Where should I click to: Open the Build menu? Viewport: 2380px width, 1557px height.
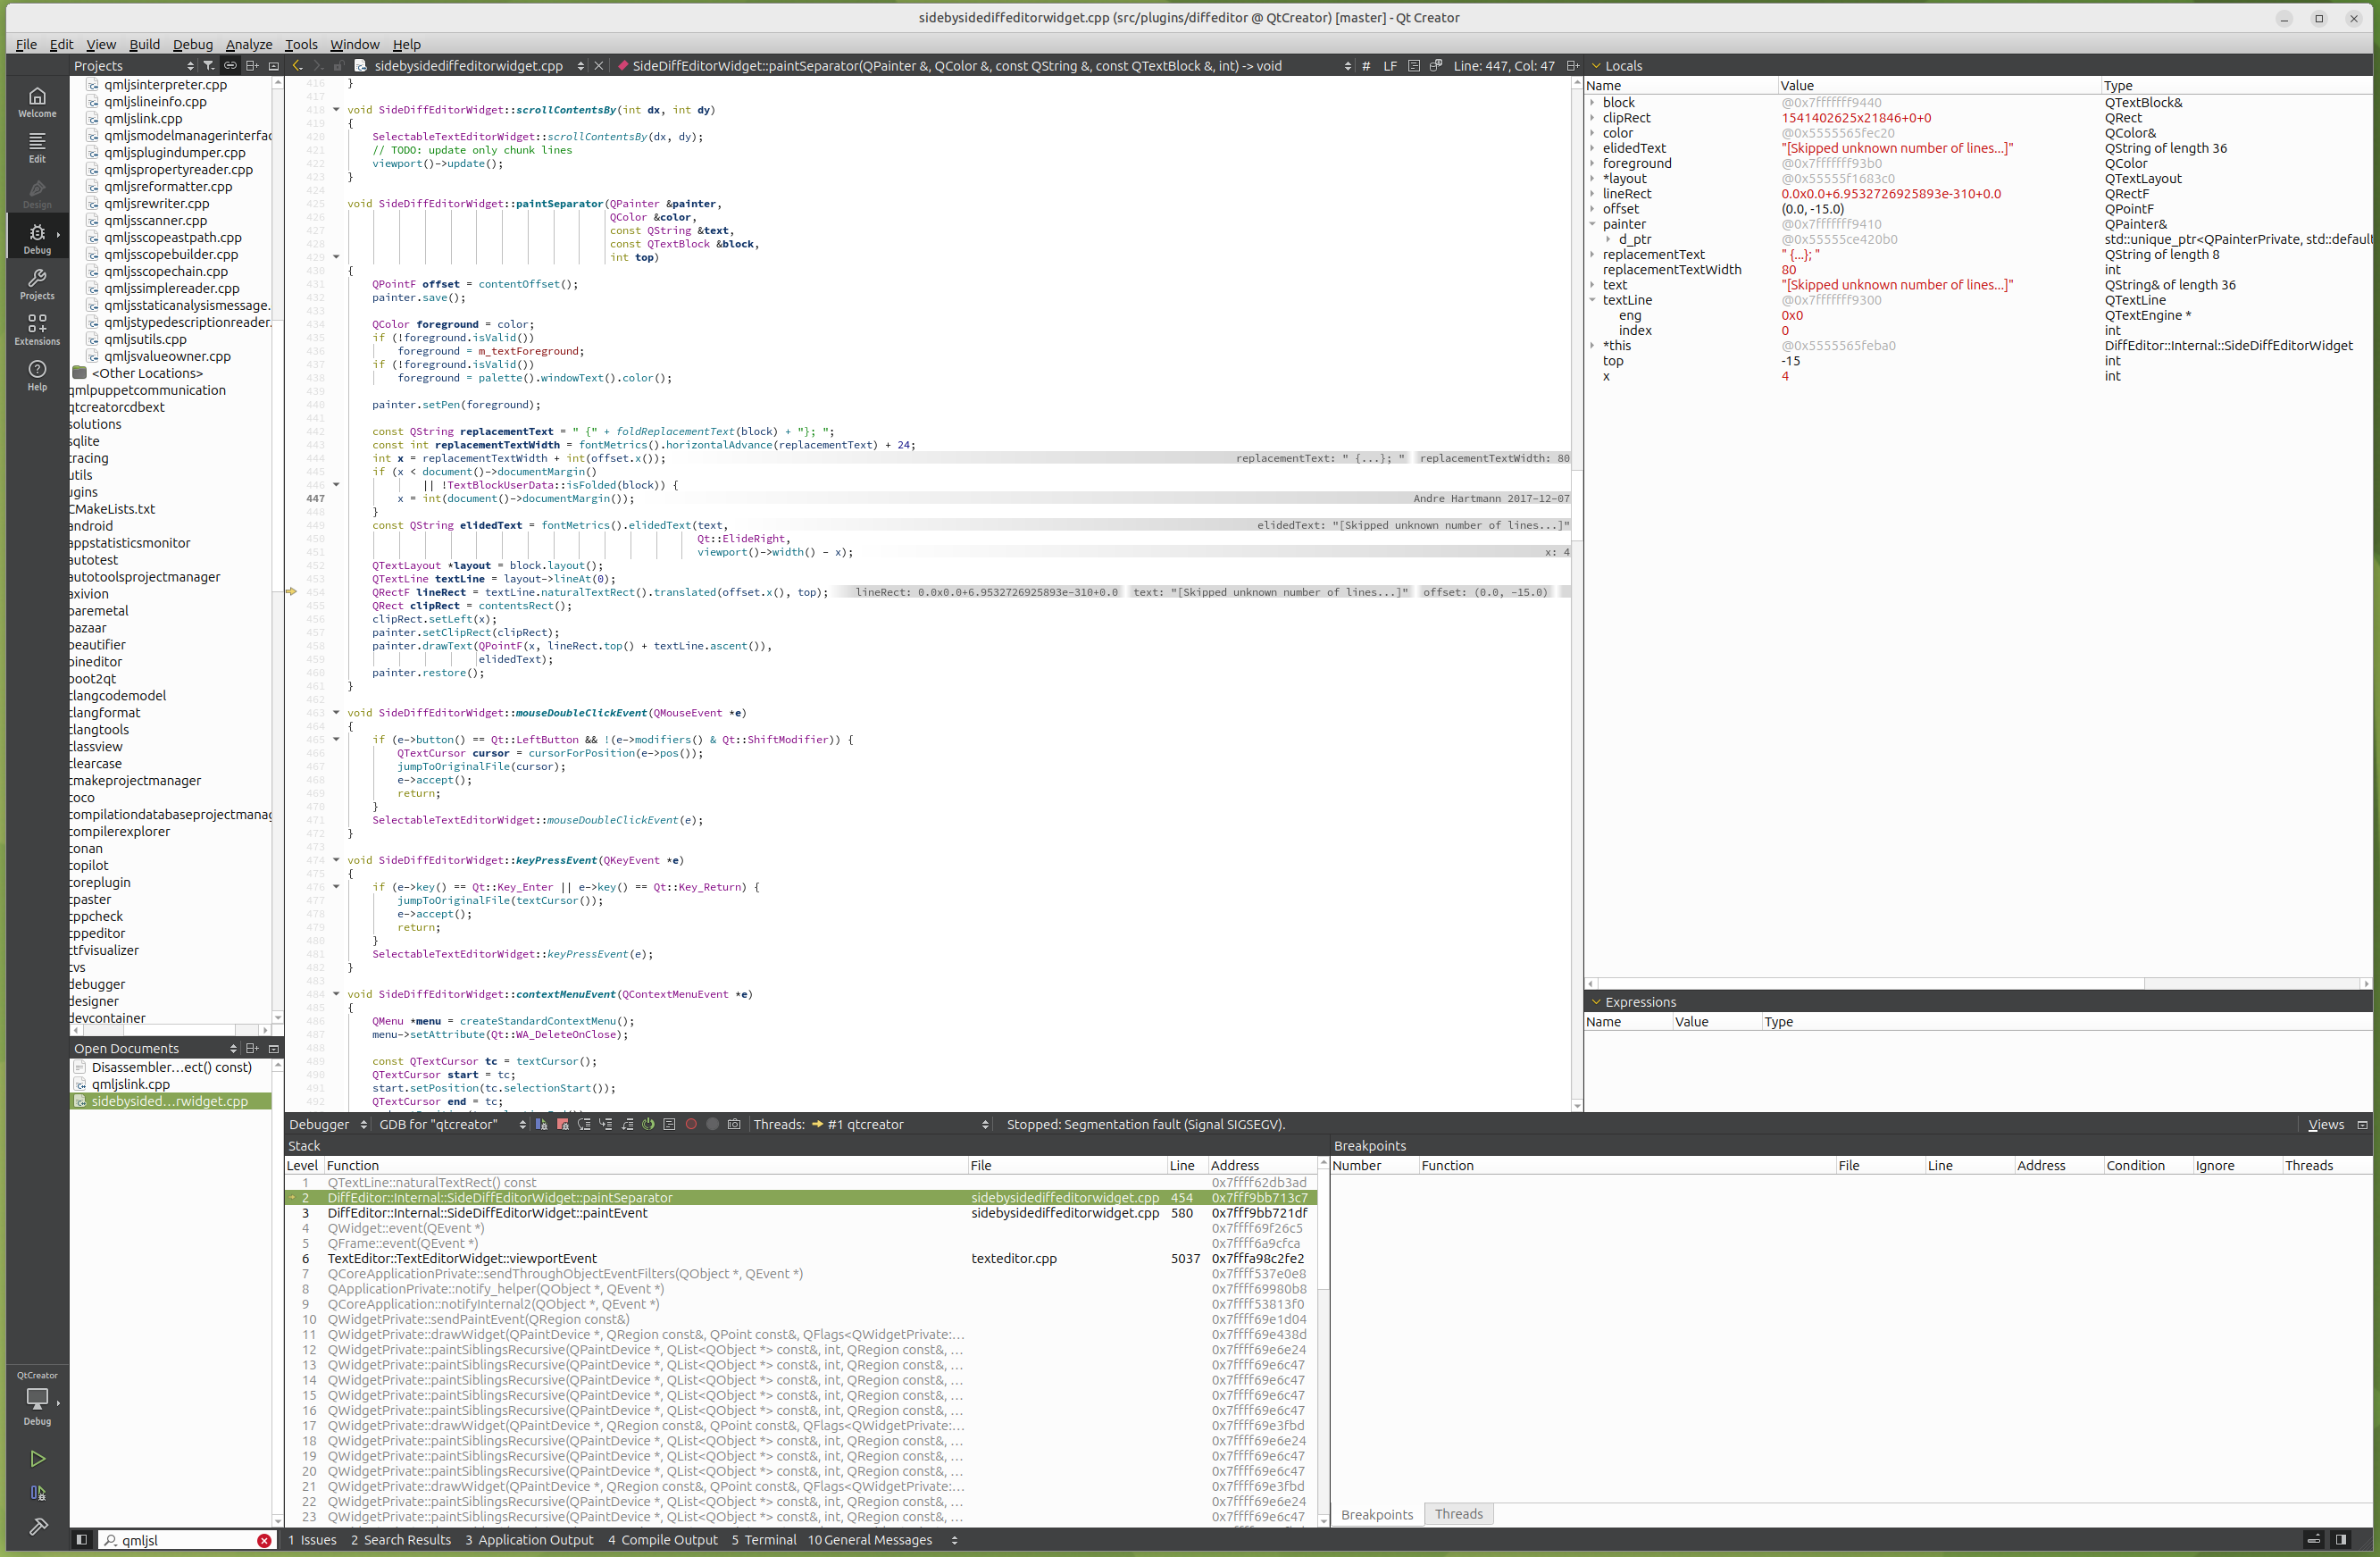144,44
